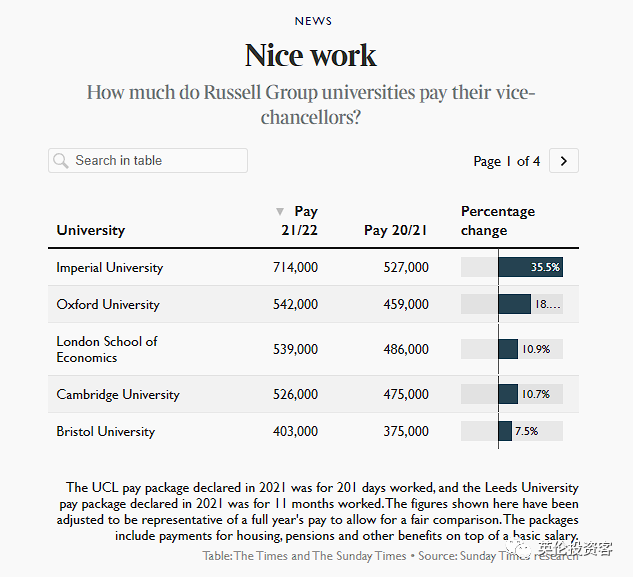This screenshot has height=577, width=633.
Task: Click Bristol's 7.5% percentage bar
Action: pyautogui.click(x=505, y=431)
